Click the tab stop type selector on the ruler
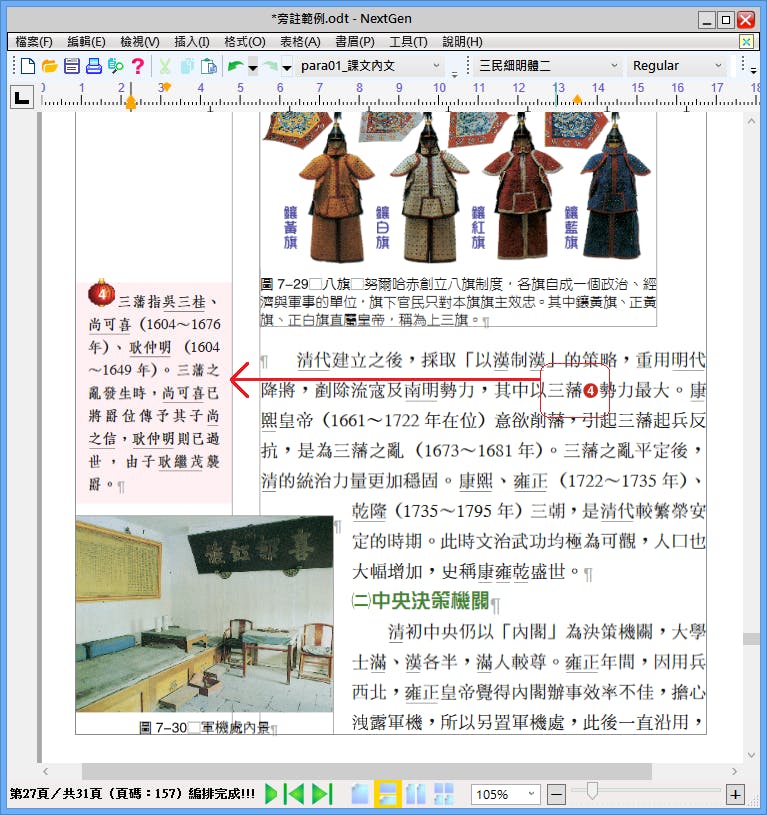Viewport: 767px width, 815px height. click(x=22, y=97)
